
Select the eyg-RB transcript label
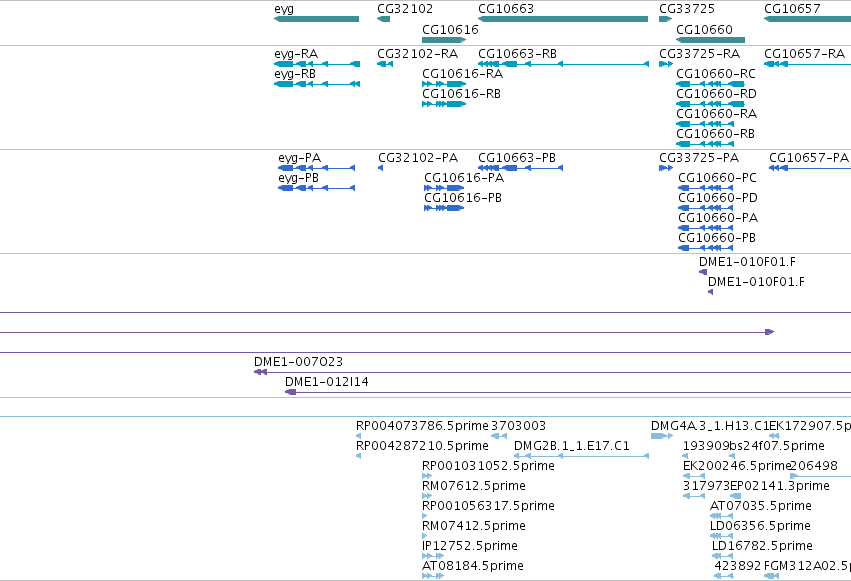pos(295,74)
